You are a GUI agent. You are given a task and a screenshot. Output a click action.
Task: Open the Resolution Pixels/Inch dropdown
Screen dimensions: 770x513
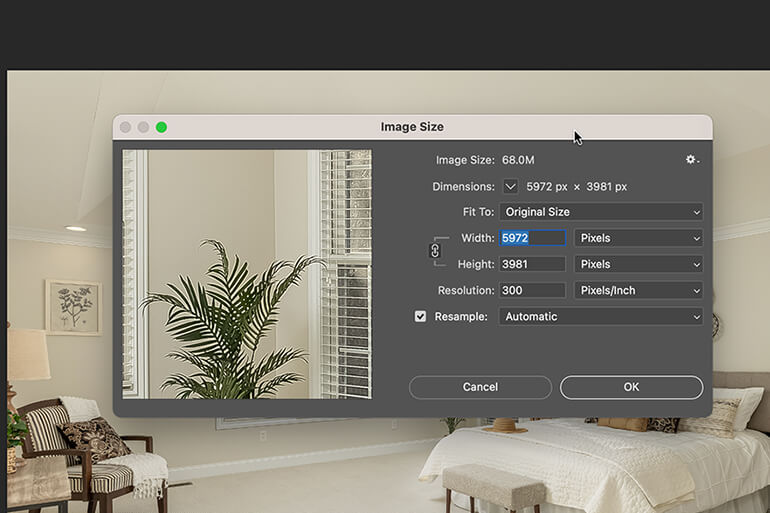pos(638,290)
